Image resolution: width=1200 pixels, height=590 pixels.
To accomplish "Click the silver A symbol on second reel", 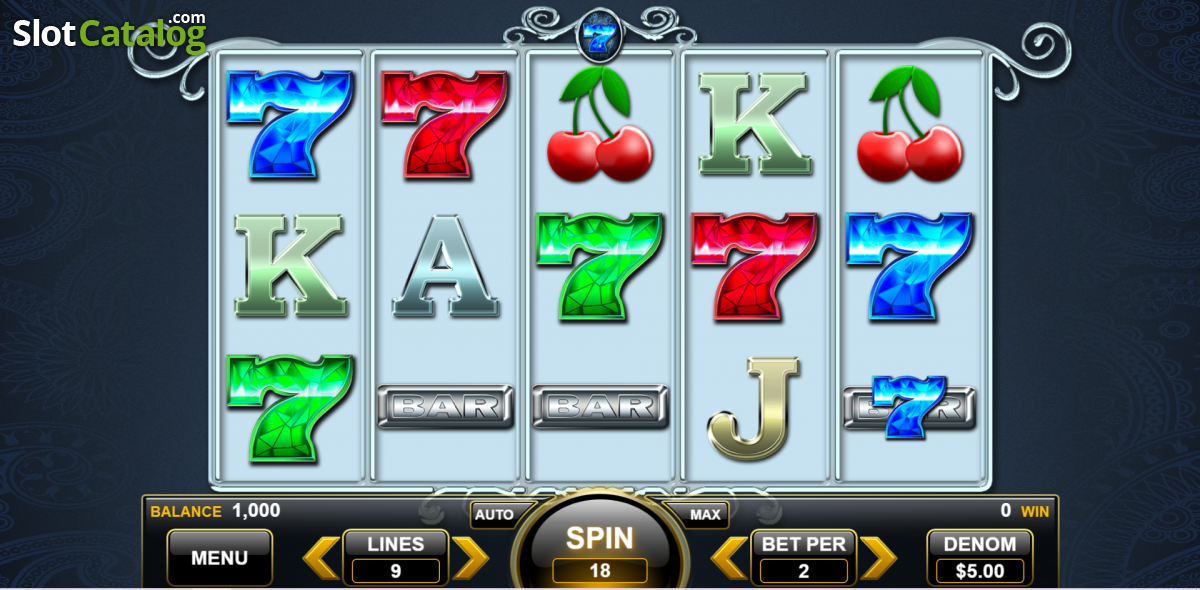I will click(x=446, y=265).
